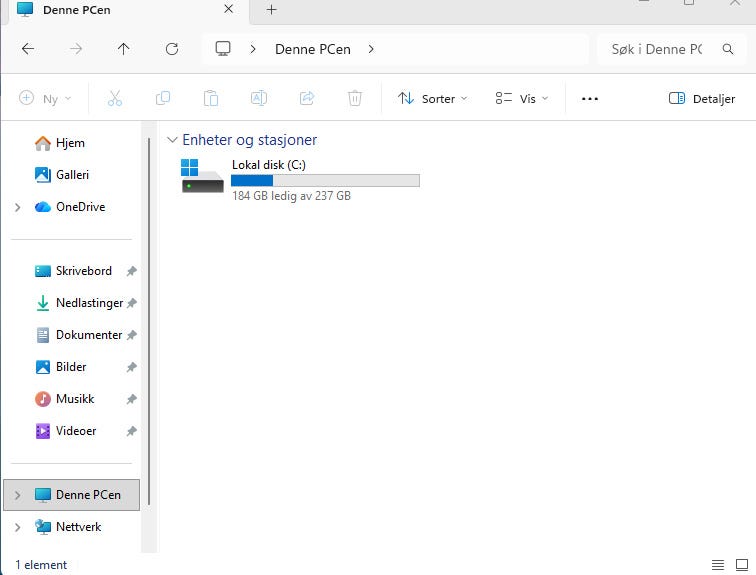The image size is (756, 575).
Task: Toggle the Detaljer pane
Action: tap(702, 99)
